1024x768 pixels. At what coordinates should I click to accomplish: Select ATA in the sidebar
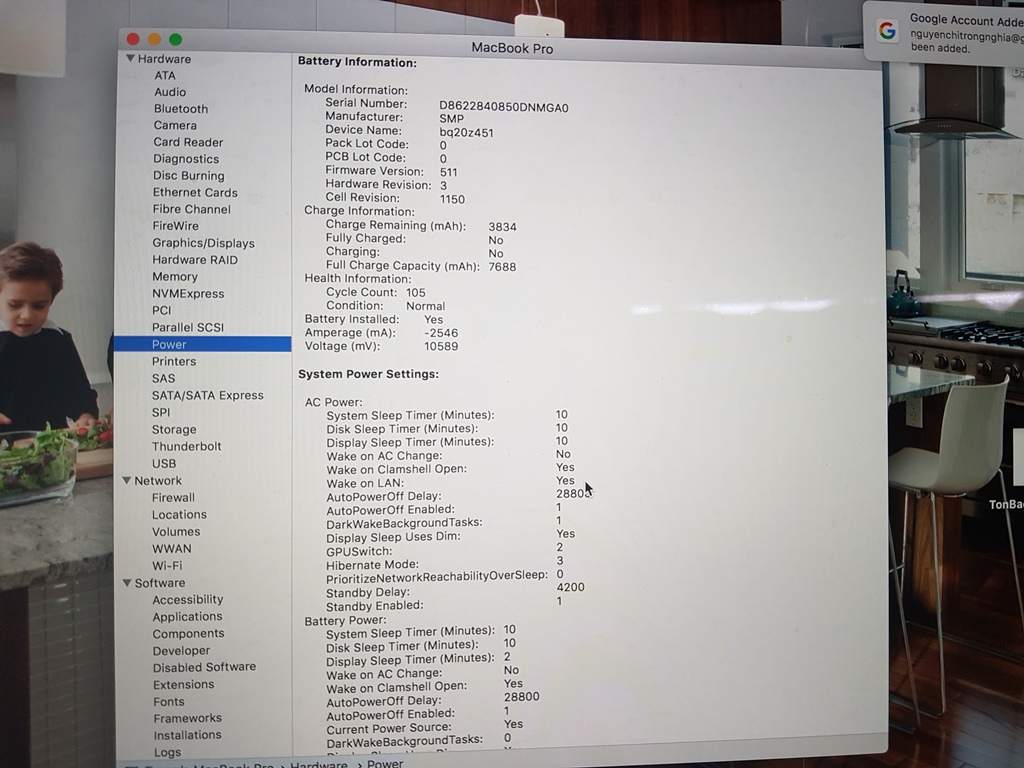[165, 75]
